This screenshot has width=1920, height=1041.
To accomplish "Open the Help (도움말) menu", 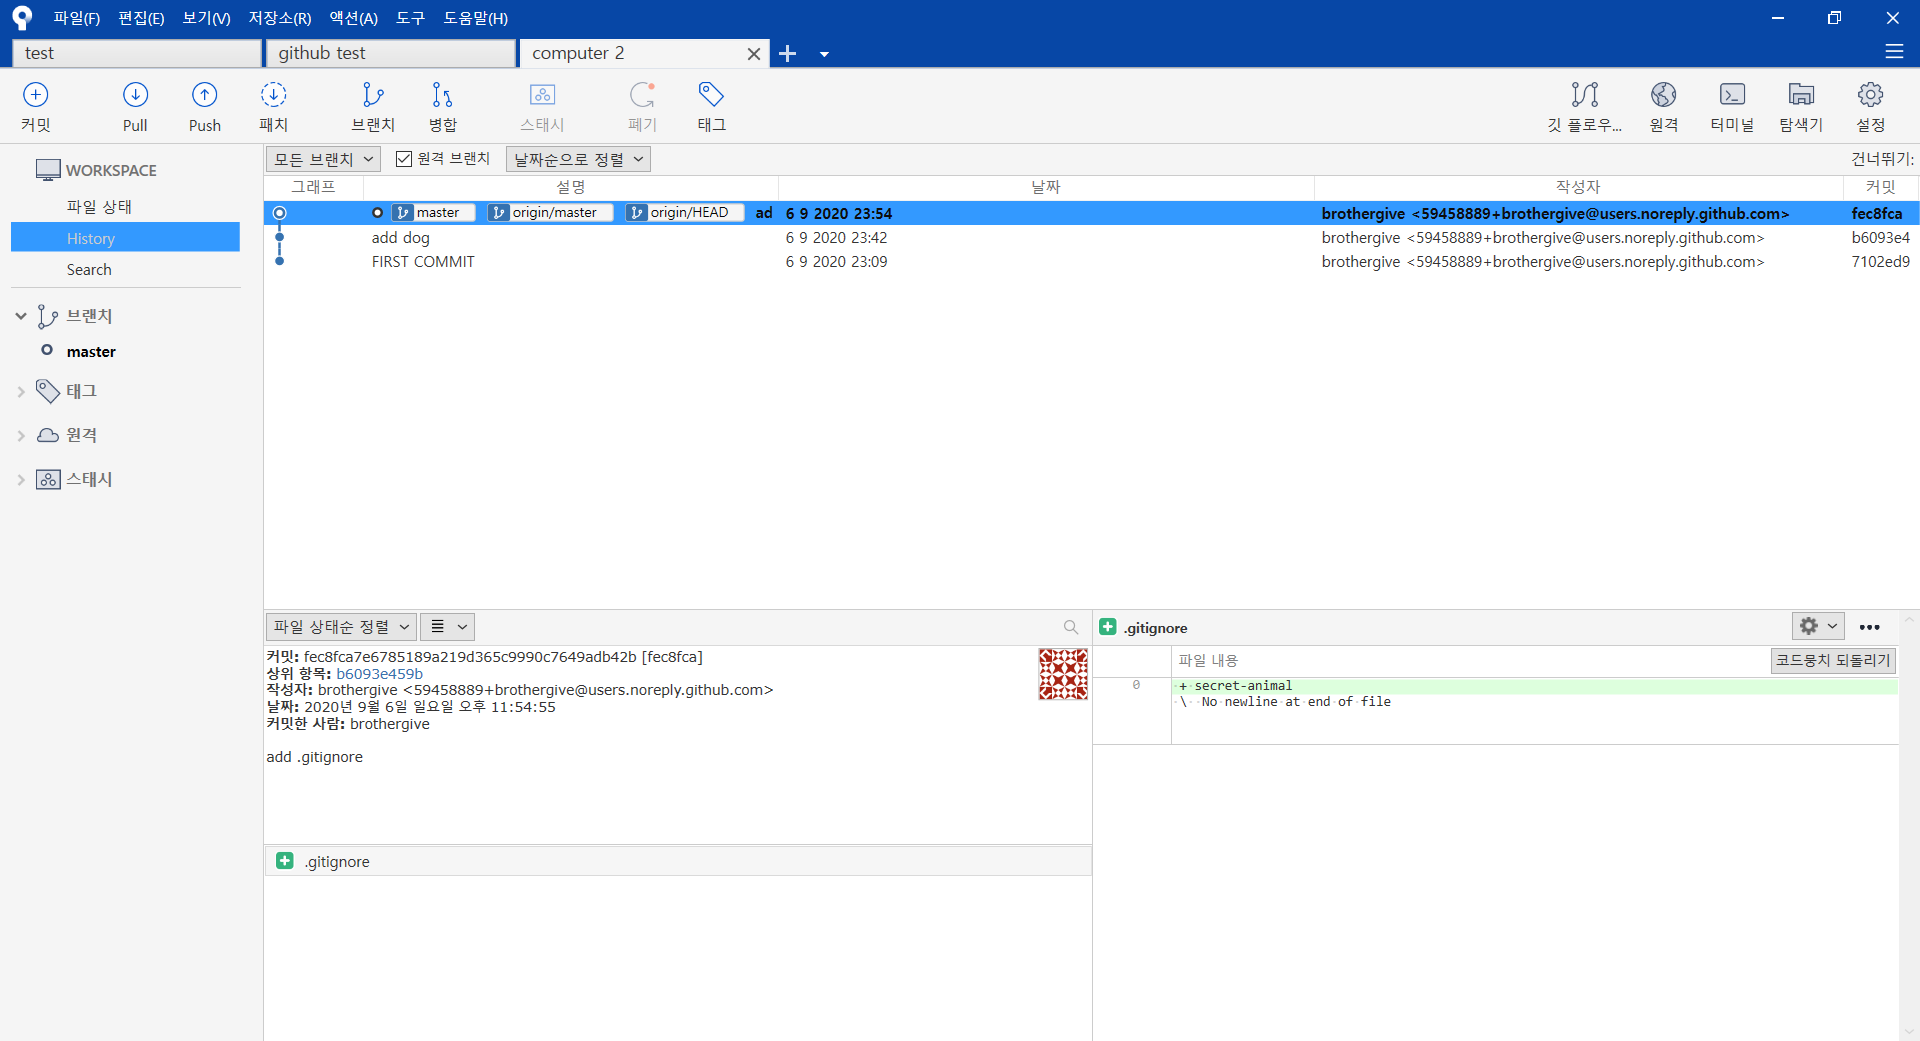I will [476, 18].
